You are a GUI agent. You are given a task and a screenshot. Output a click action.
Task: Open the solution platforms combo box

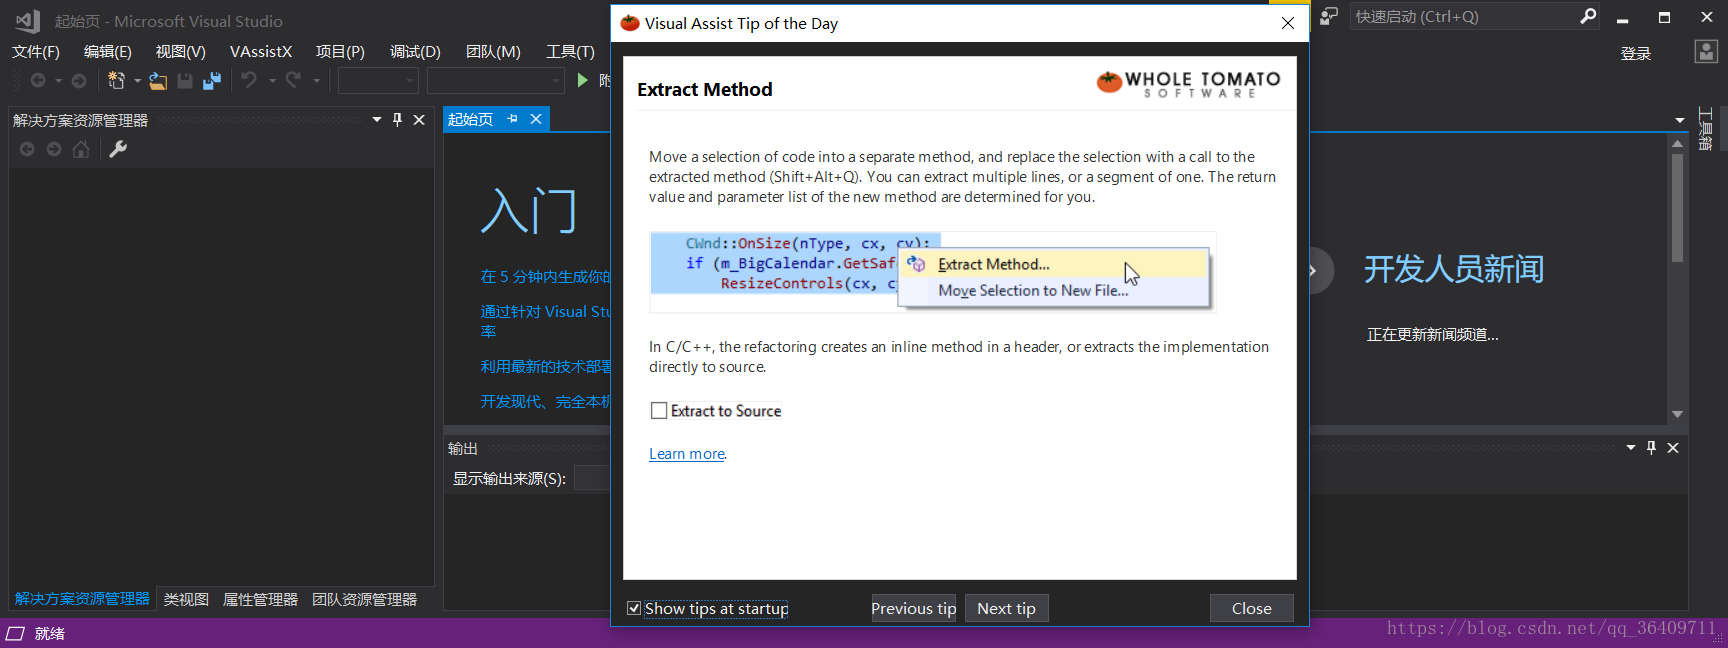496,81
